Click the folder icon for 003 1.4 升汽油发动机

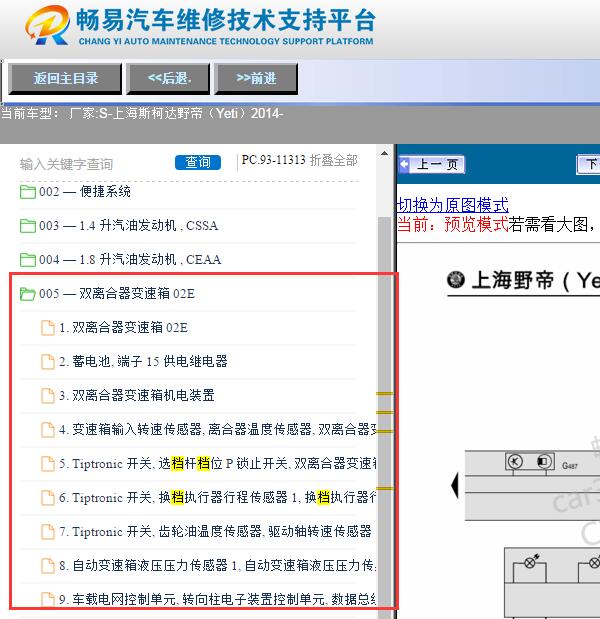tap(28, 226)
